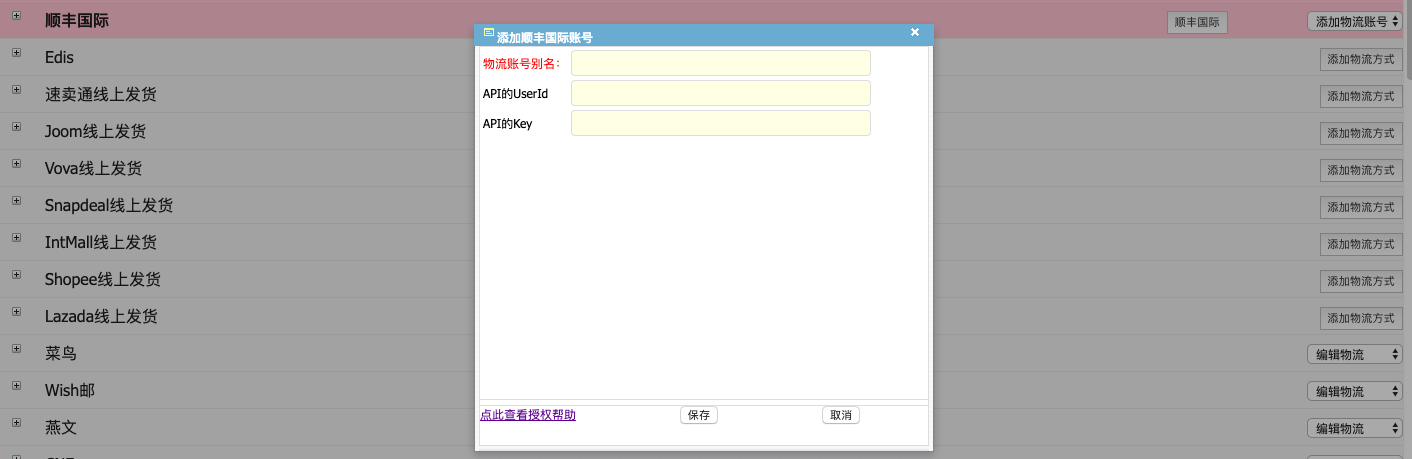1412x459 pixels.
Task: Select the 速卖通线上发货 row title
Action: click(101, 94)
